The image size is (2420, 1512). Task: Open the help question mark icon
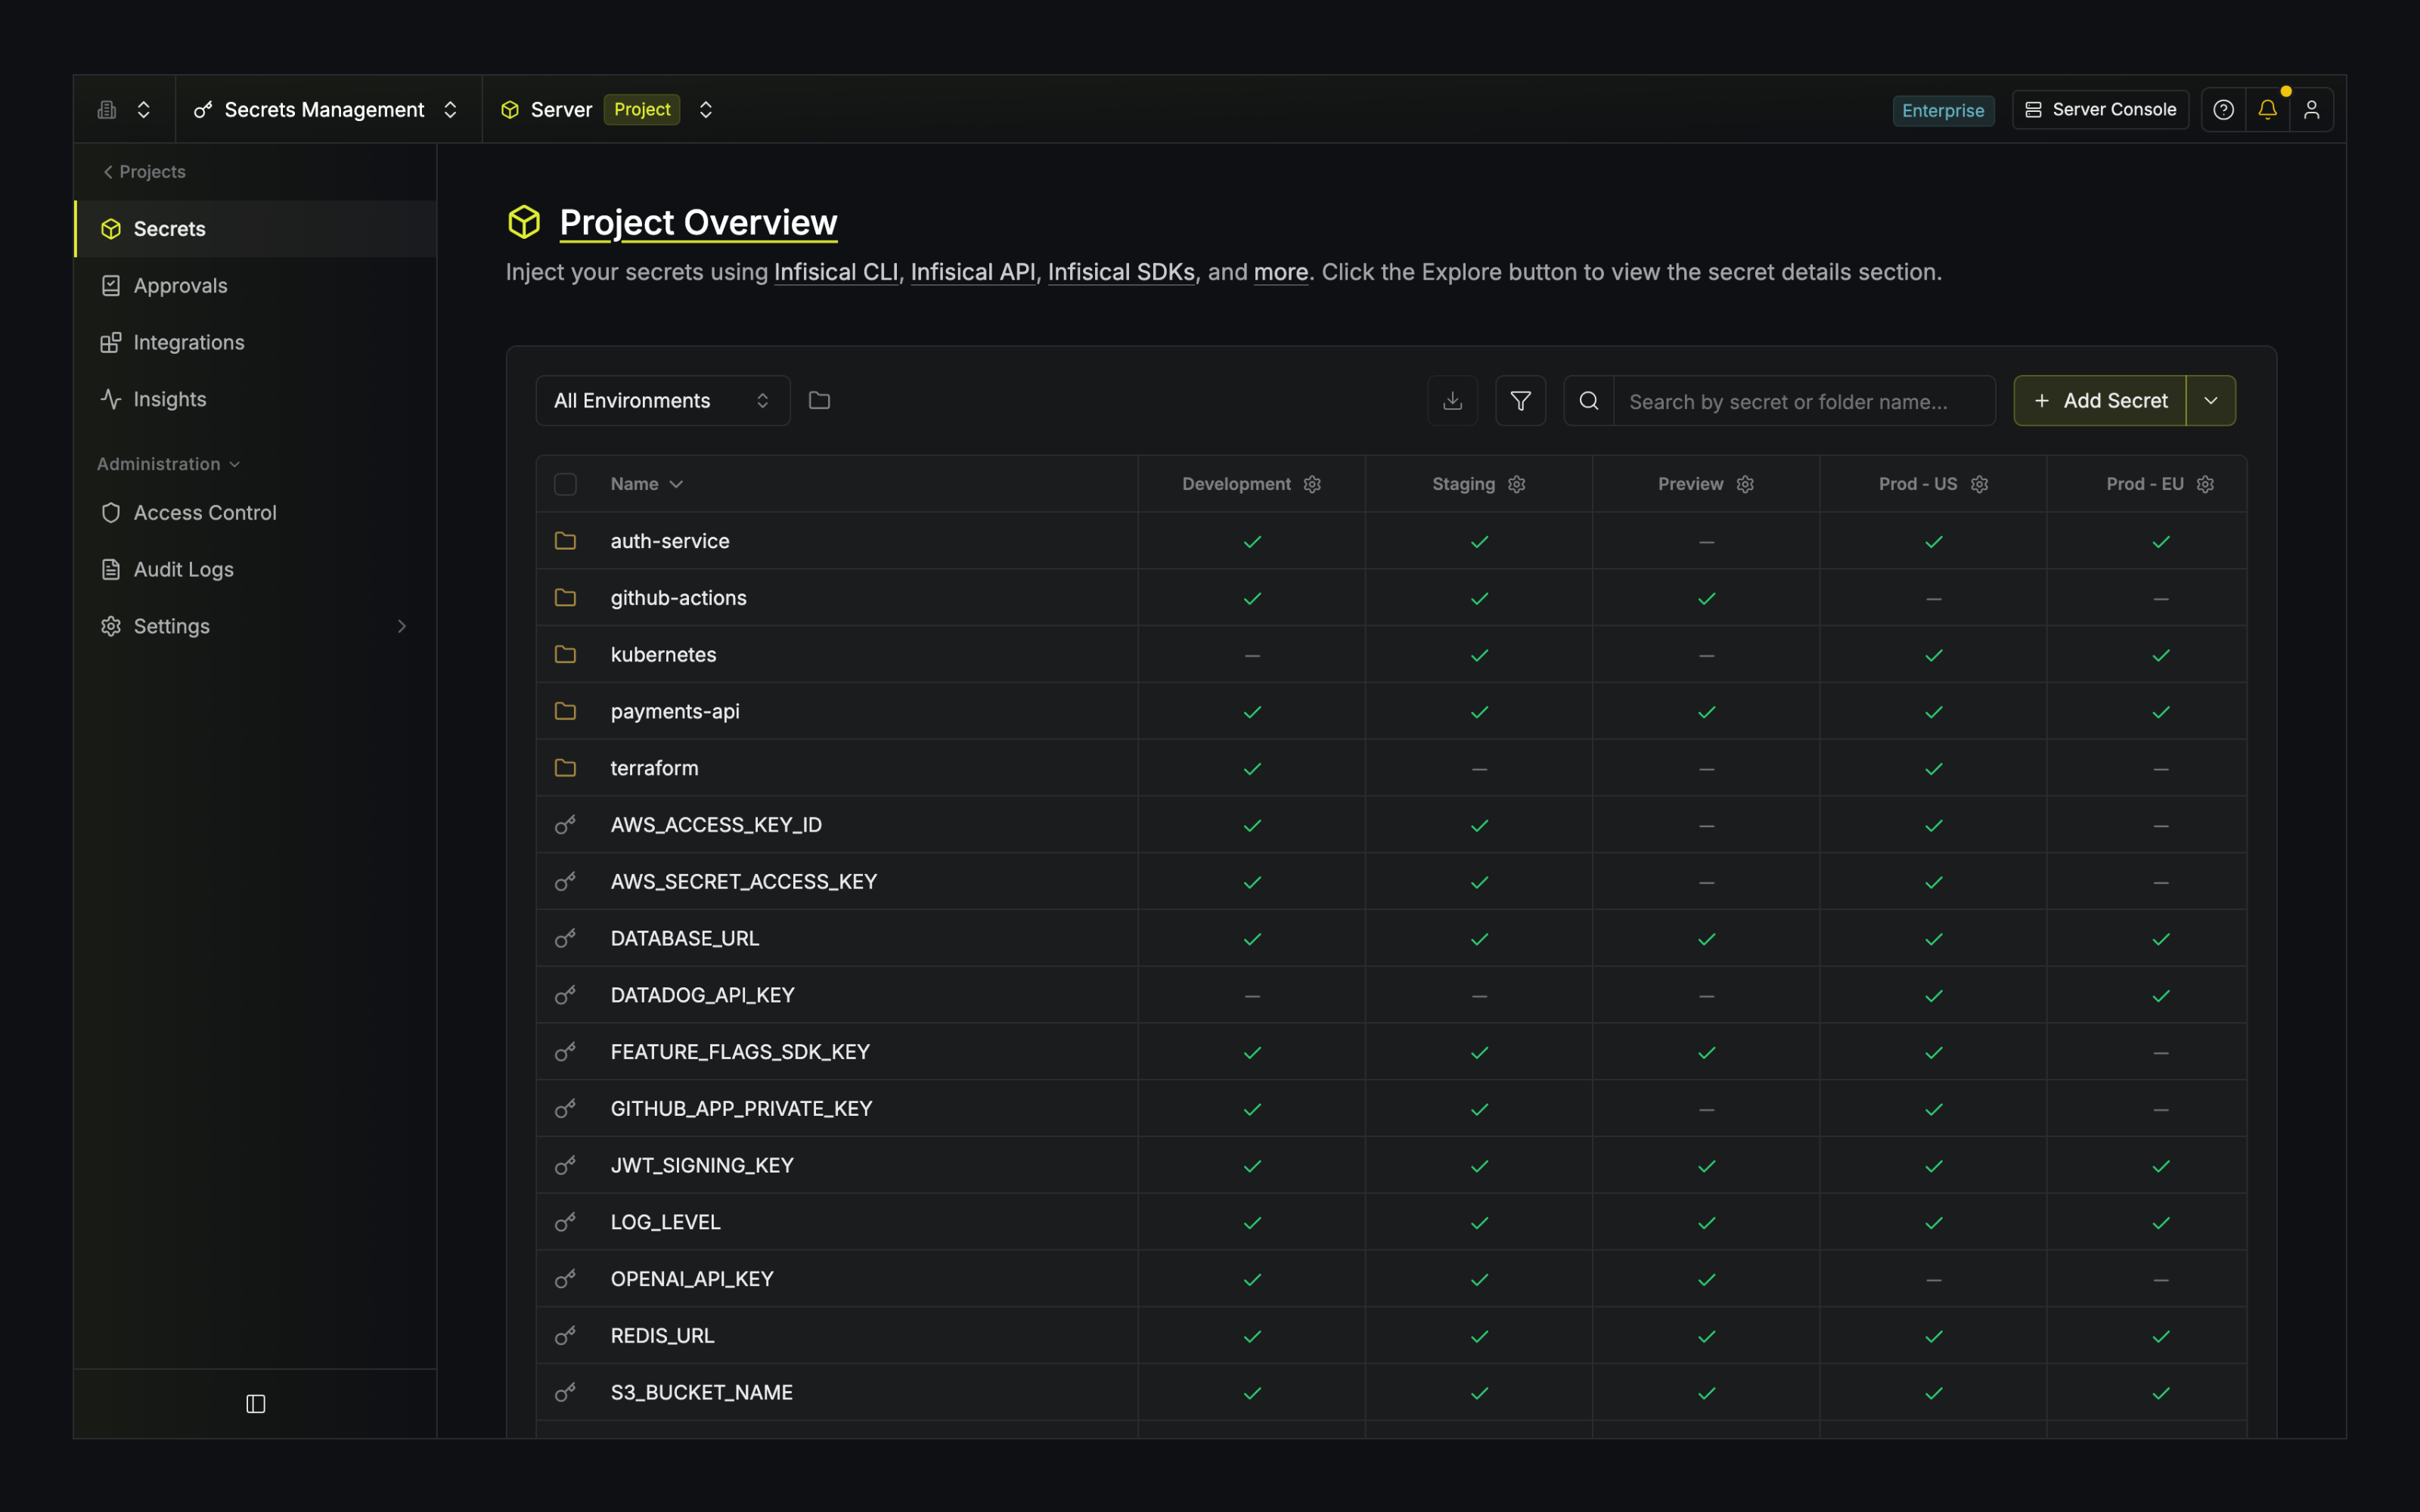2223,110
